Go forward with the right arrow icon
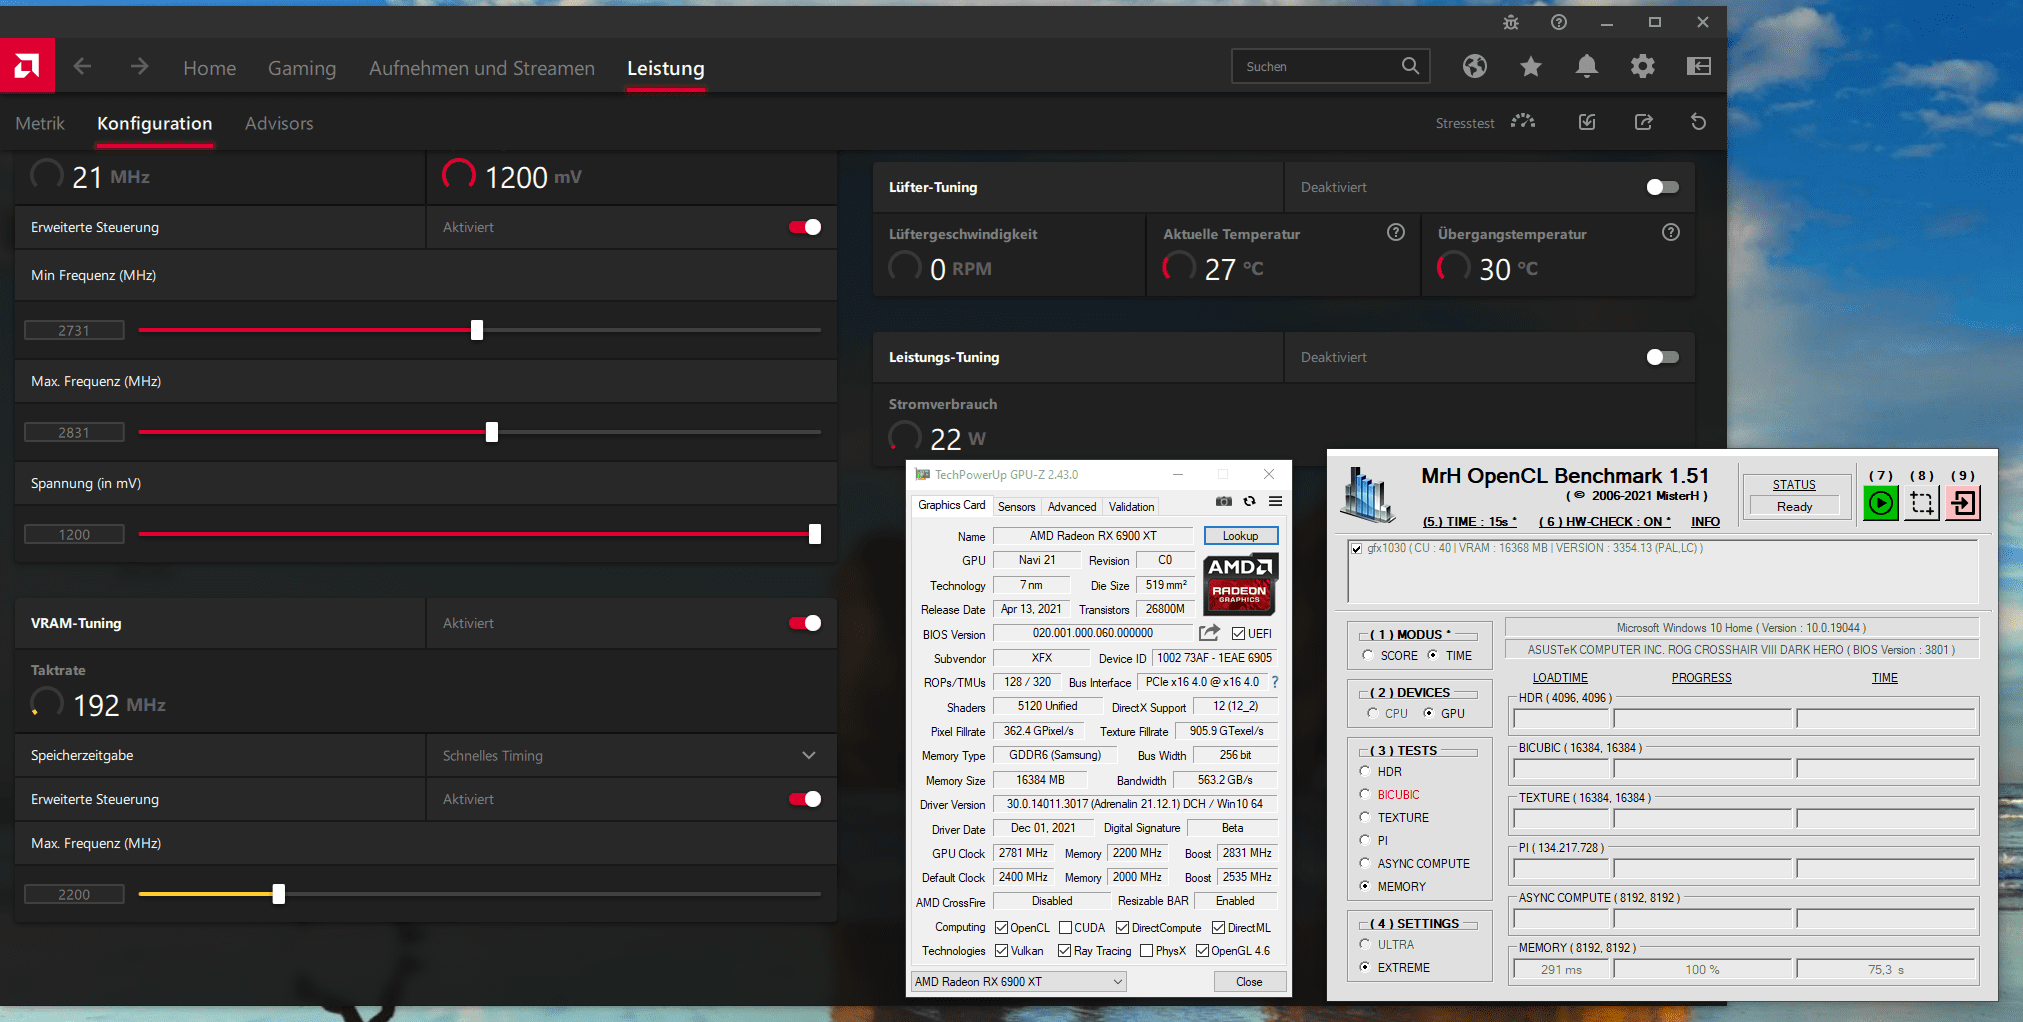Image resolution: width=2023 pixels, height=1022 pixels. tap(139, 66)
